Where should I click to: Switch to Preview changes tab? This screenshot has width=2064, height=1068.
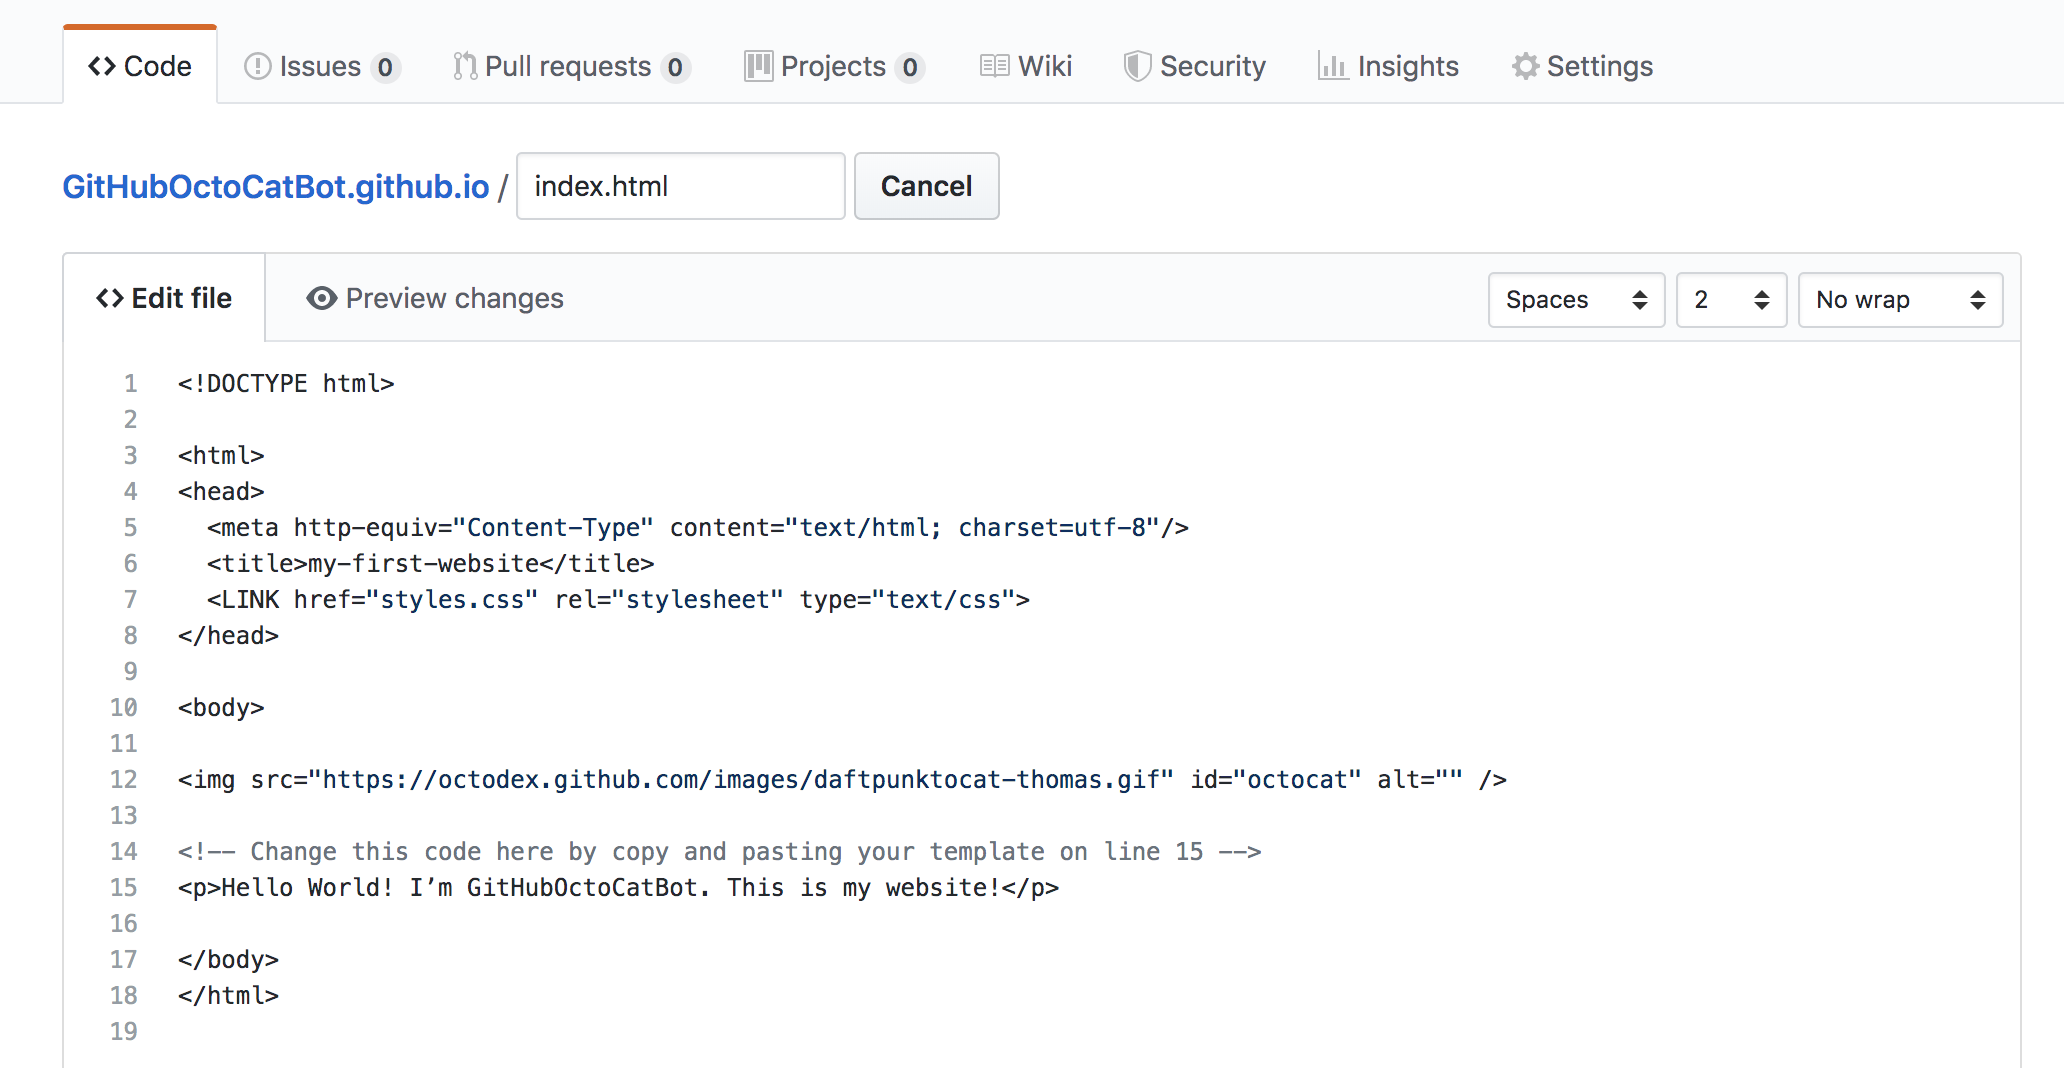pyautogui.click(x=435, y=298)
